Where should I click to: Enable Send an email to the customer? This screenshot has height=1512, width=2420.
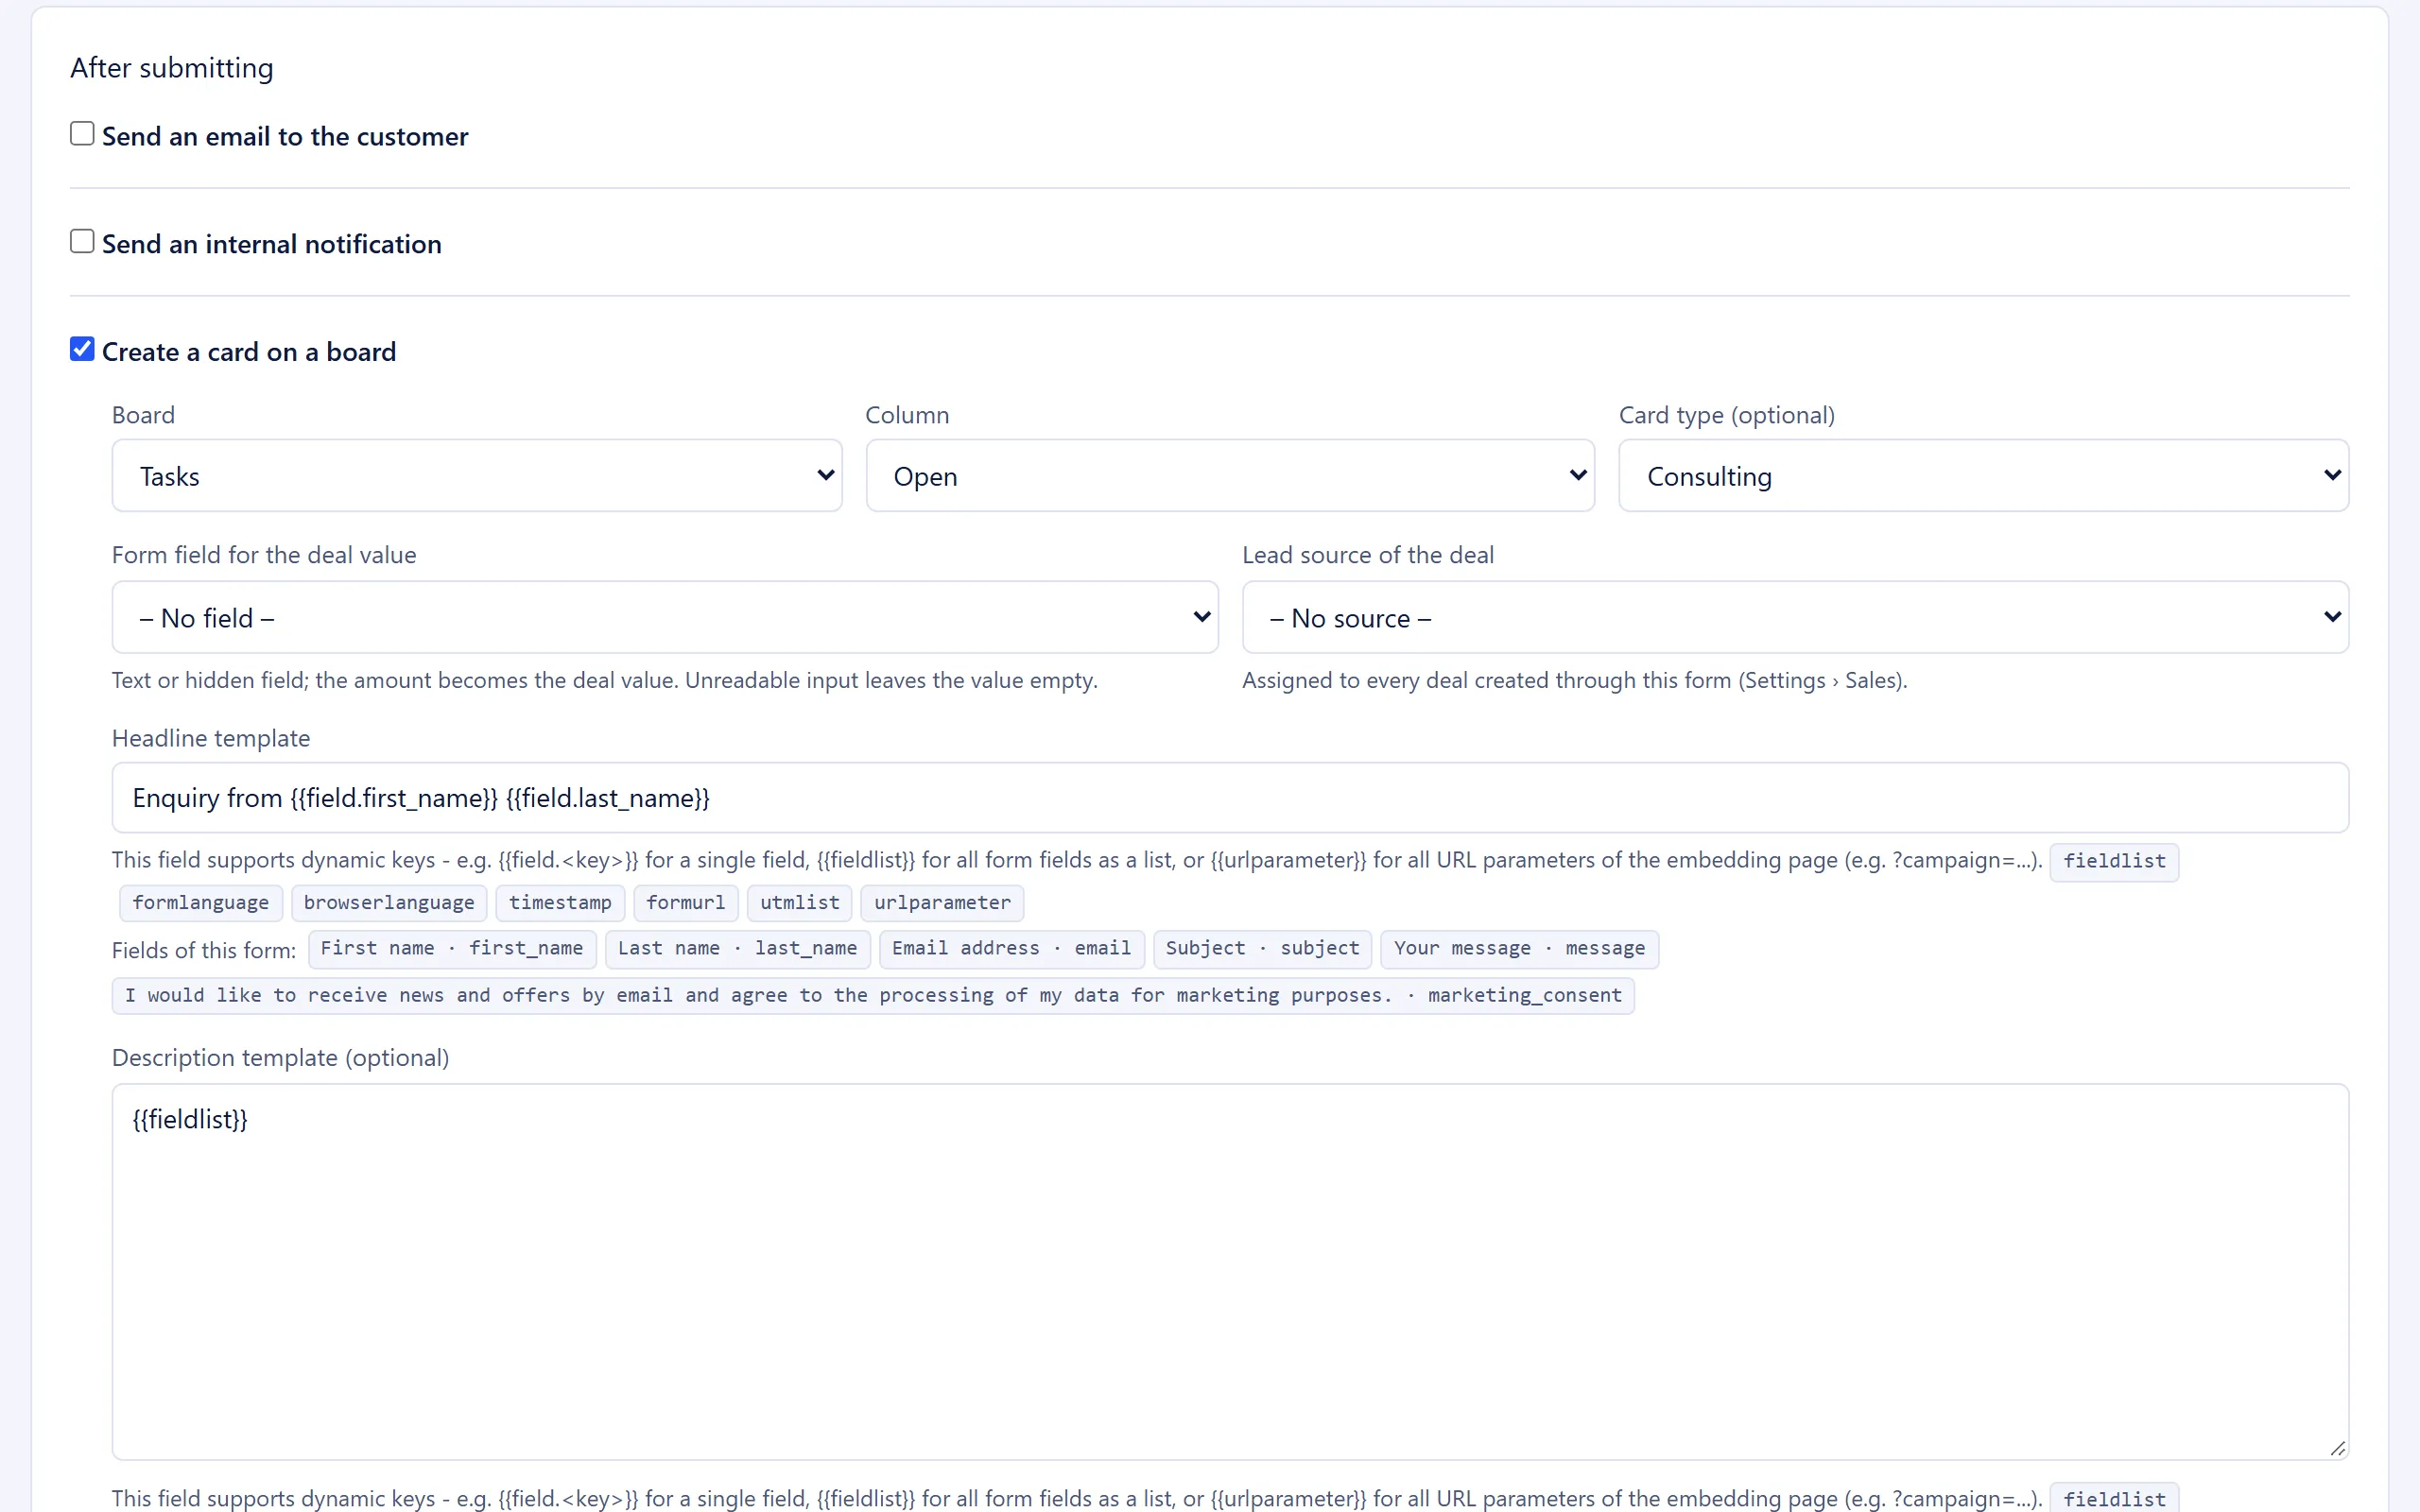pyautogui.click(x=82, y=134)
